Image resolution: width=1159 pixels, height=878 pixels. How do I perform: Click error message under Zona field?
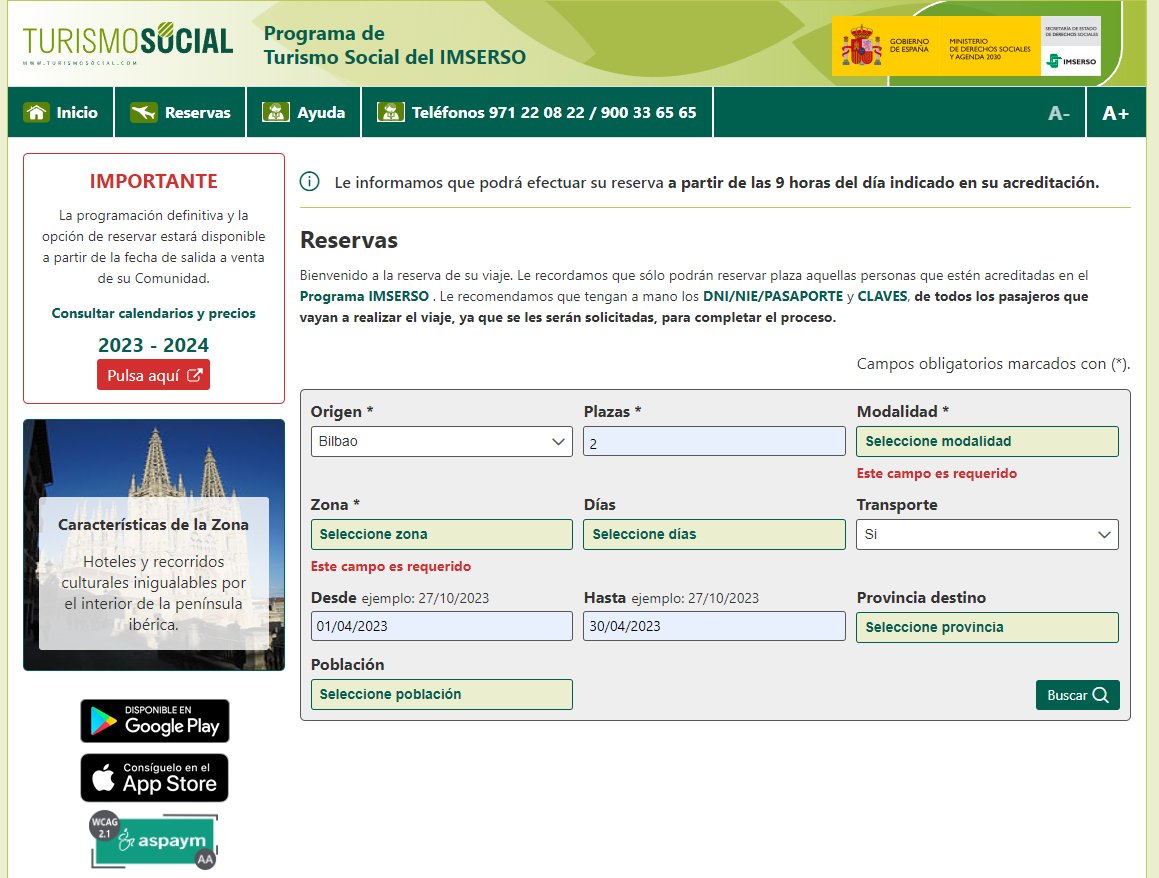click(x=391, y=567)
